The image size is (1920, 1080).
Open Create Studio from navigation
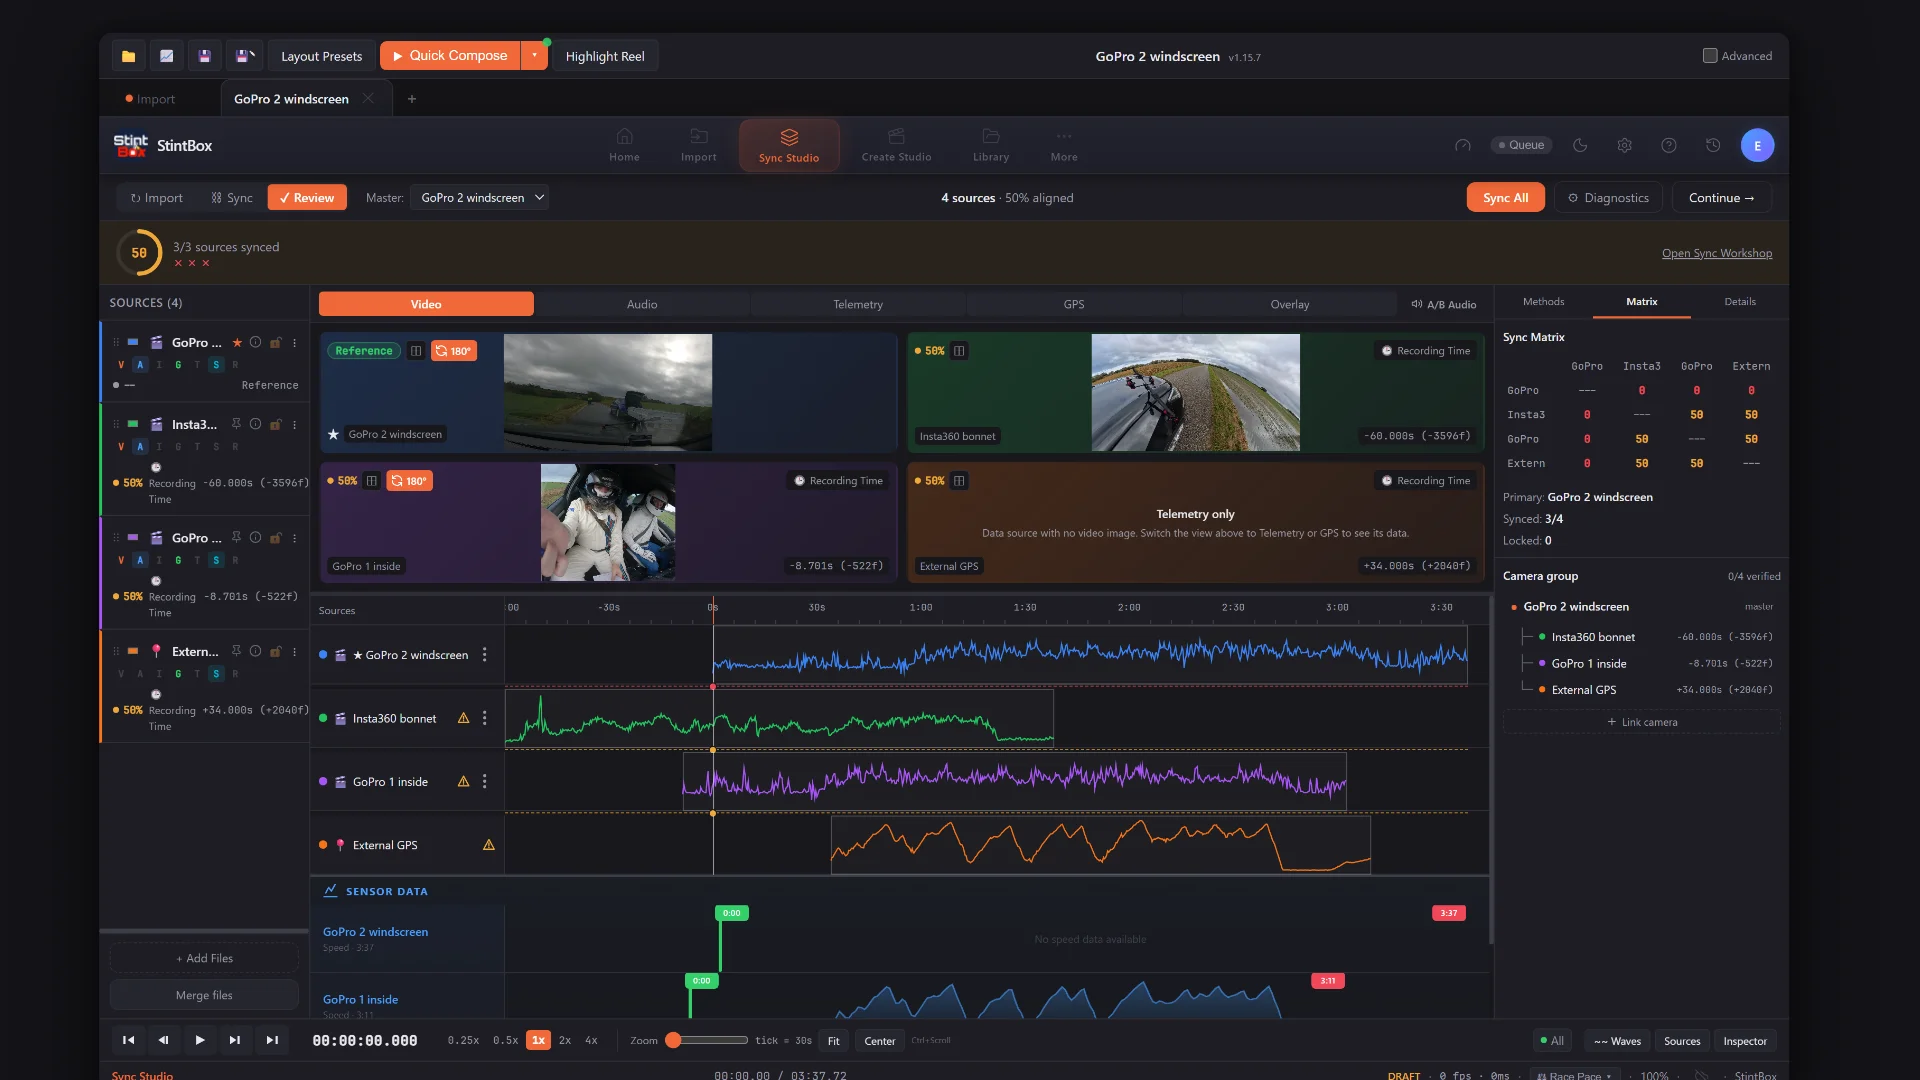click(896, 145)
